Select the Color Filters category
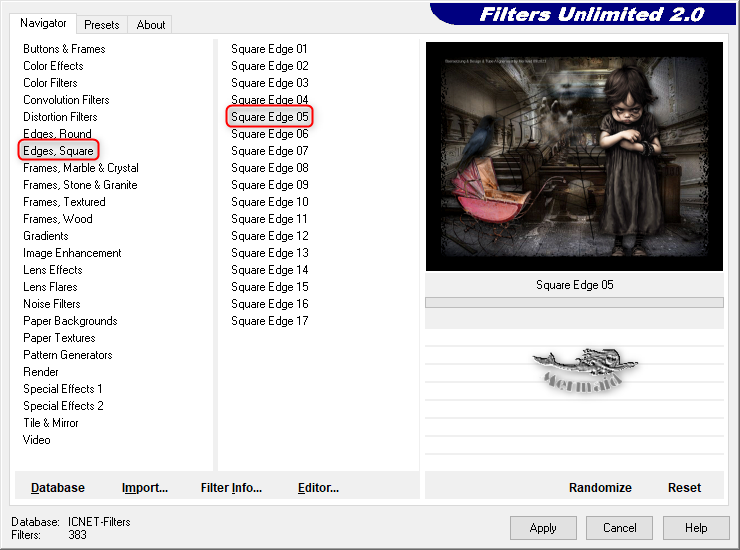This screenshot has width=740, height=550. coord(50,83)
